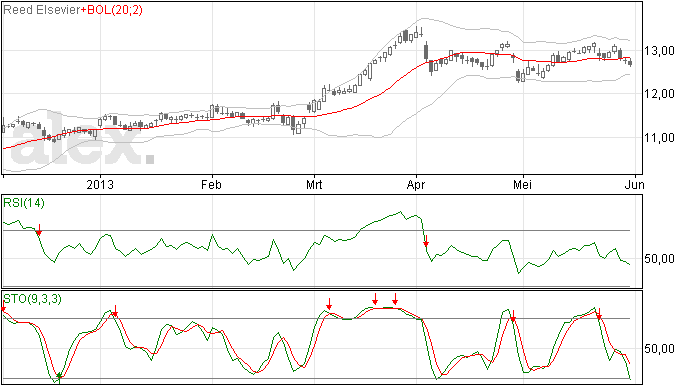This screenshot has height=387, width=690.
Task: Click the STO red arrow in early Mrt
Action: point(329,304)
